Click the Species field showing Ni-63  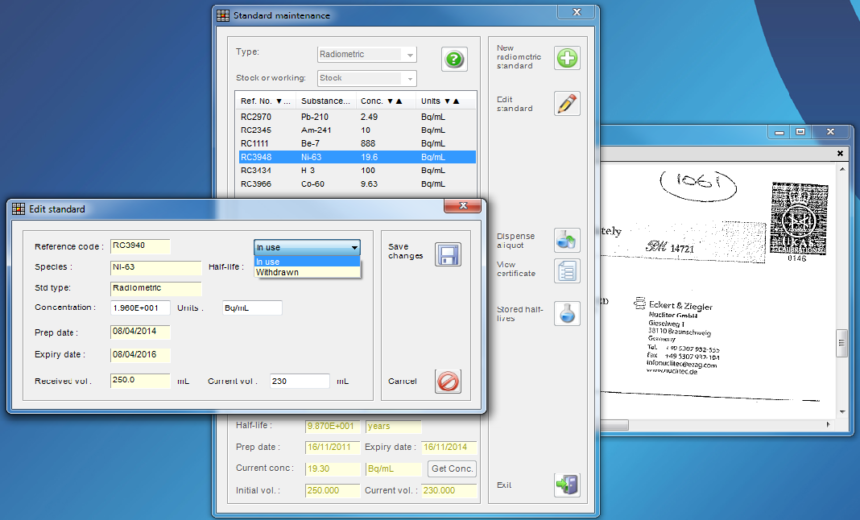156,268
